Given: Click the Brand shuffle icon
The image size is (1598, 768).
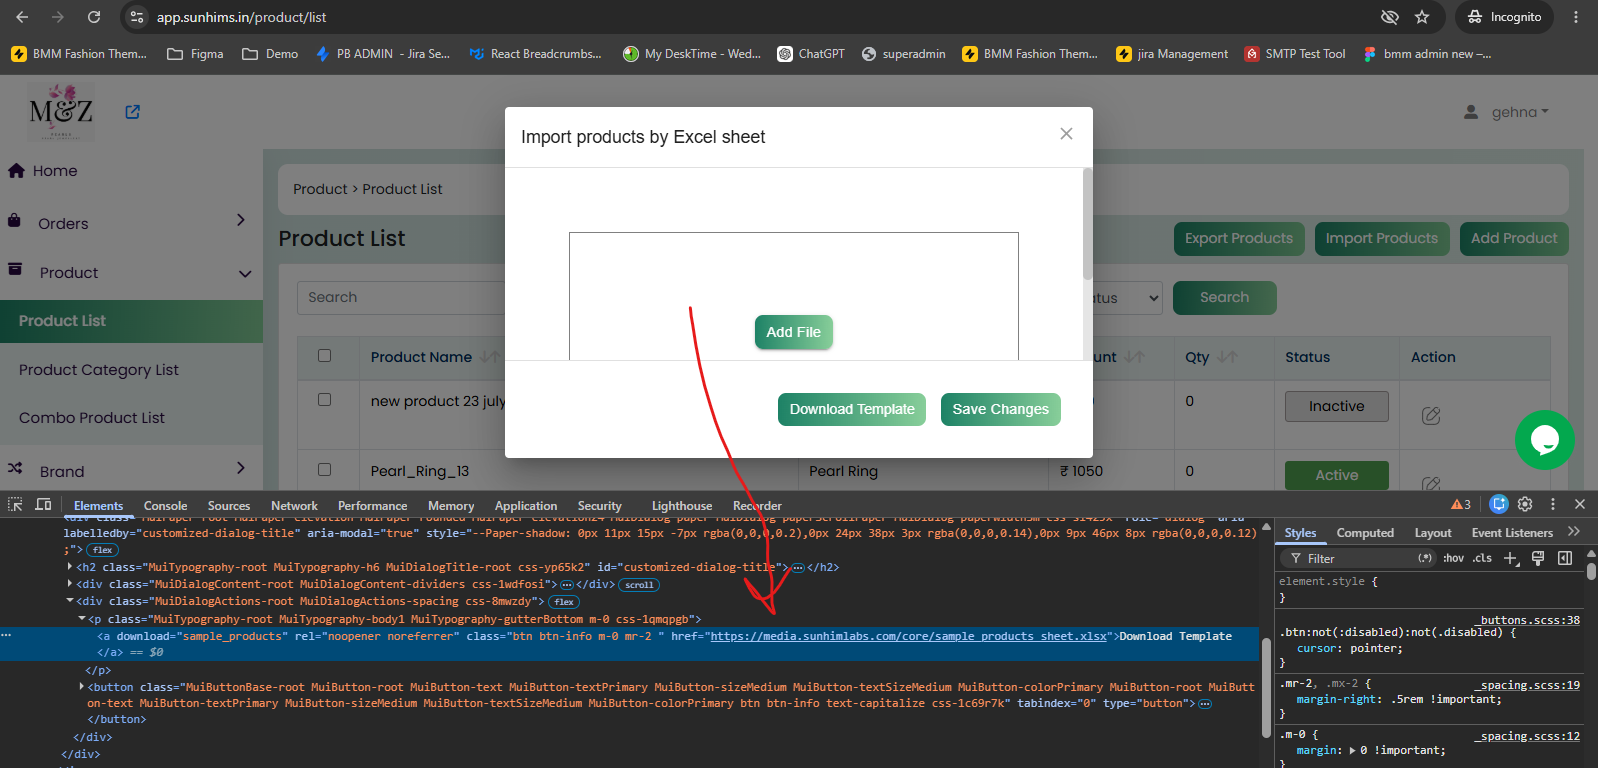Looking at the screenshot, I should pyautogui.click(x=15, y=467).
